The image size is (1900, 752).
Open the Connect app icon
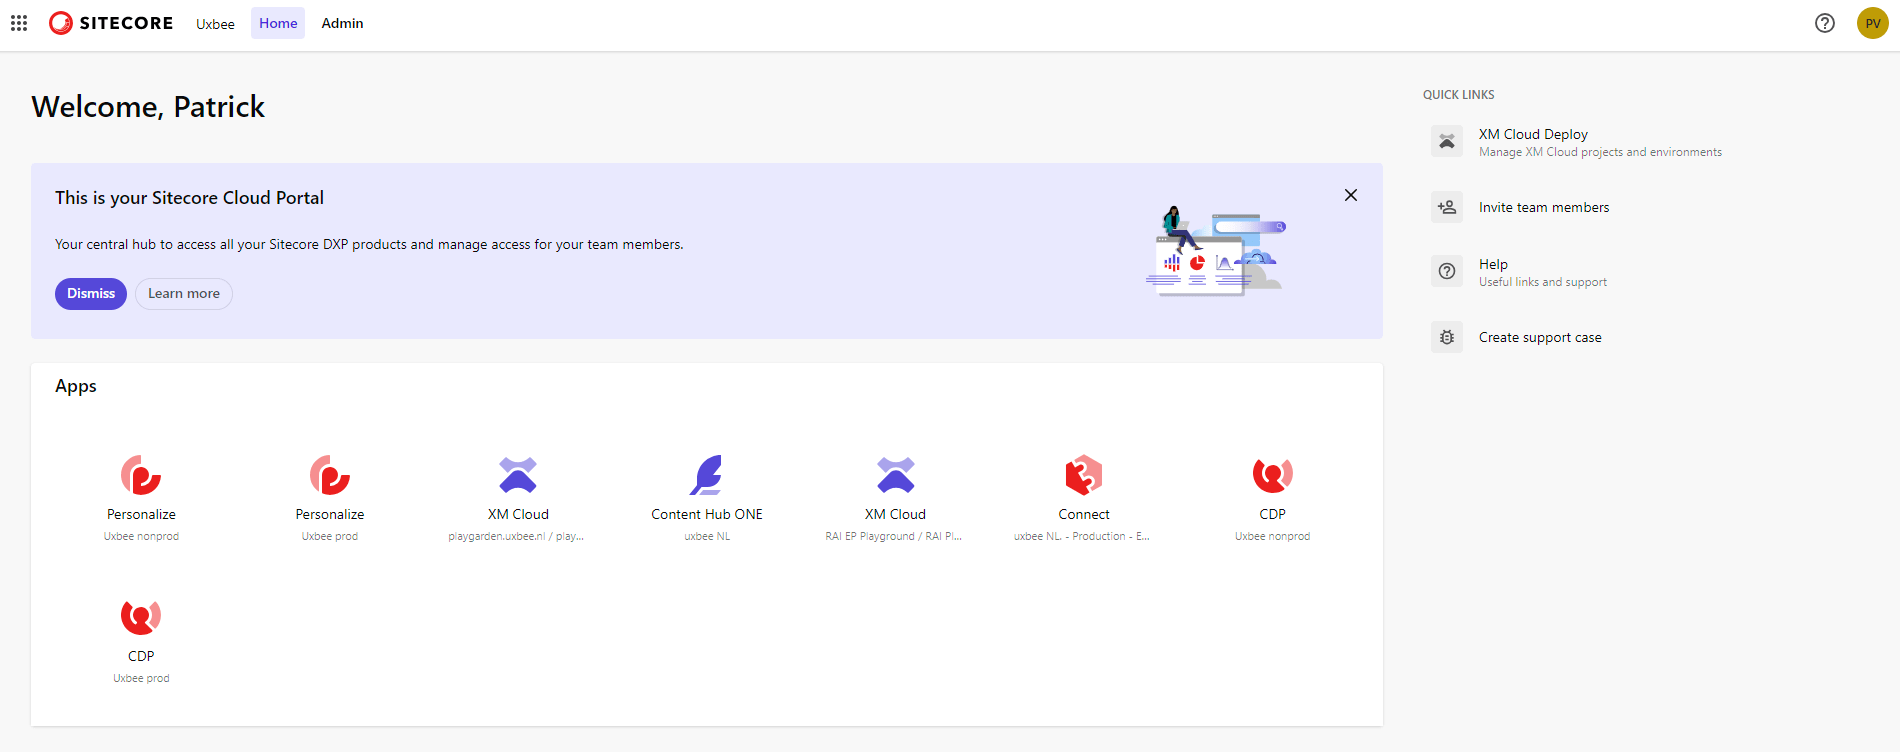click(1084, 475)
